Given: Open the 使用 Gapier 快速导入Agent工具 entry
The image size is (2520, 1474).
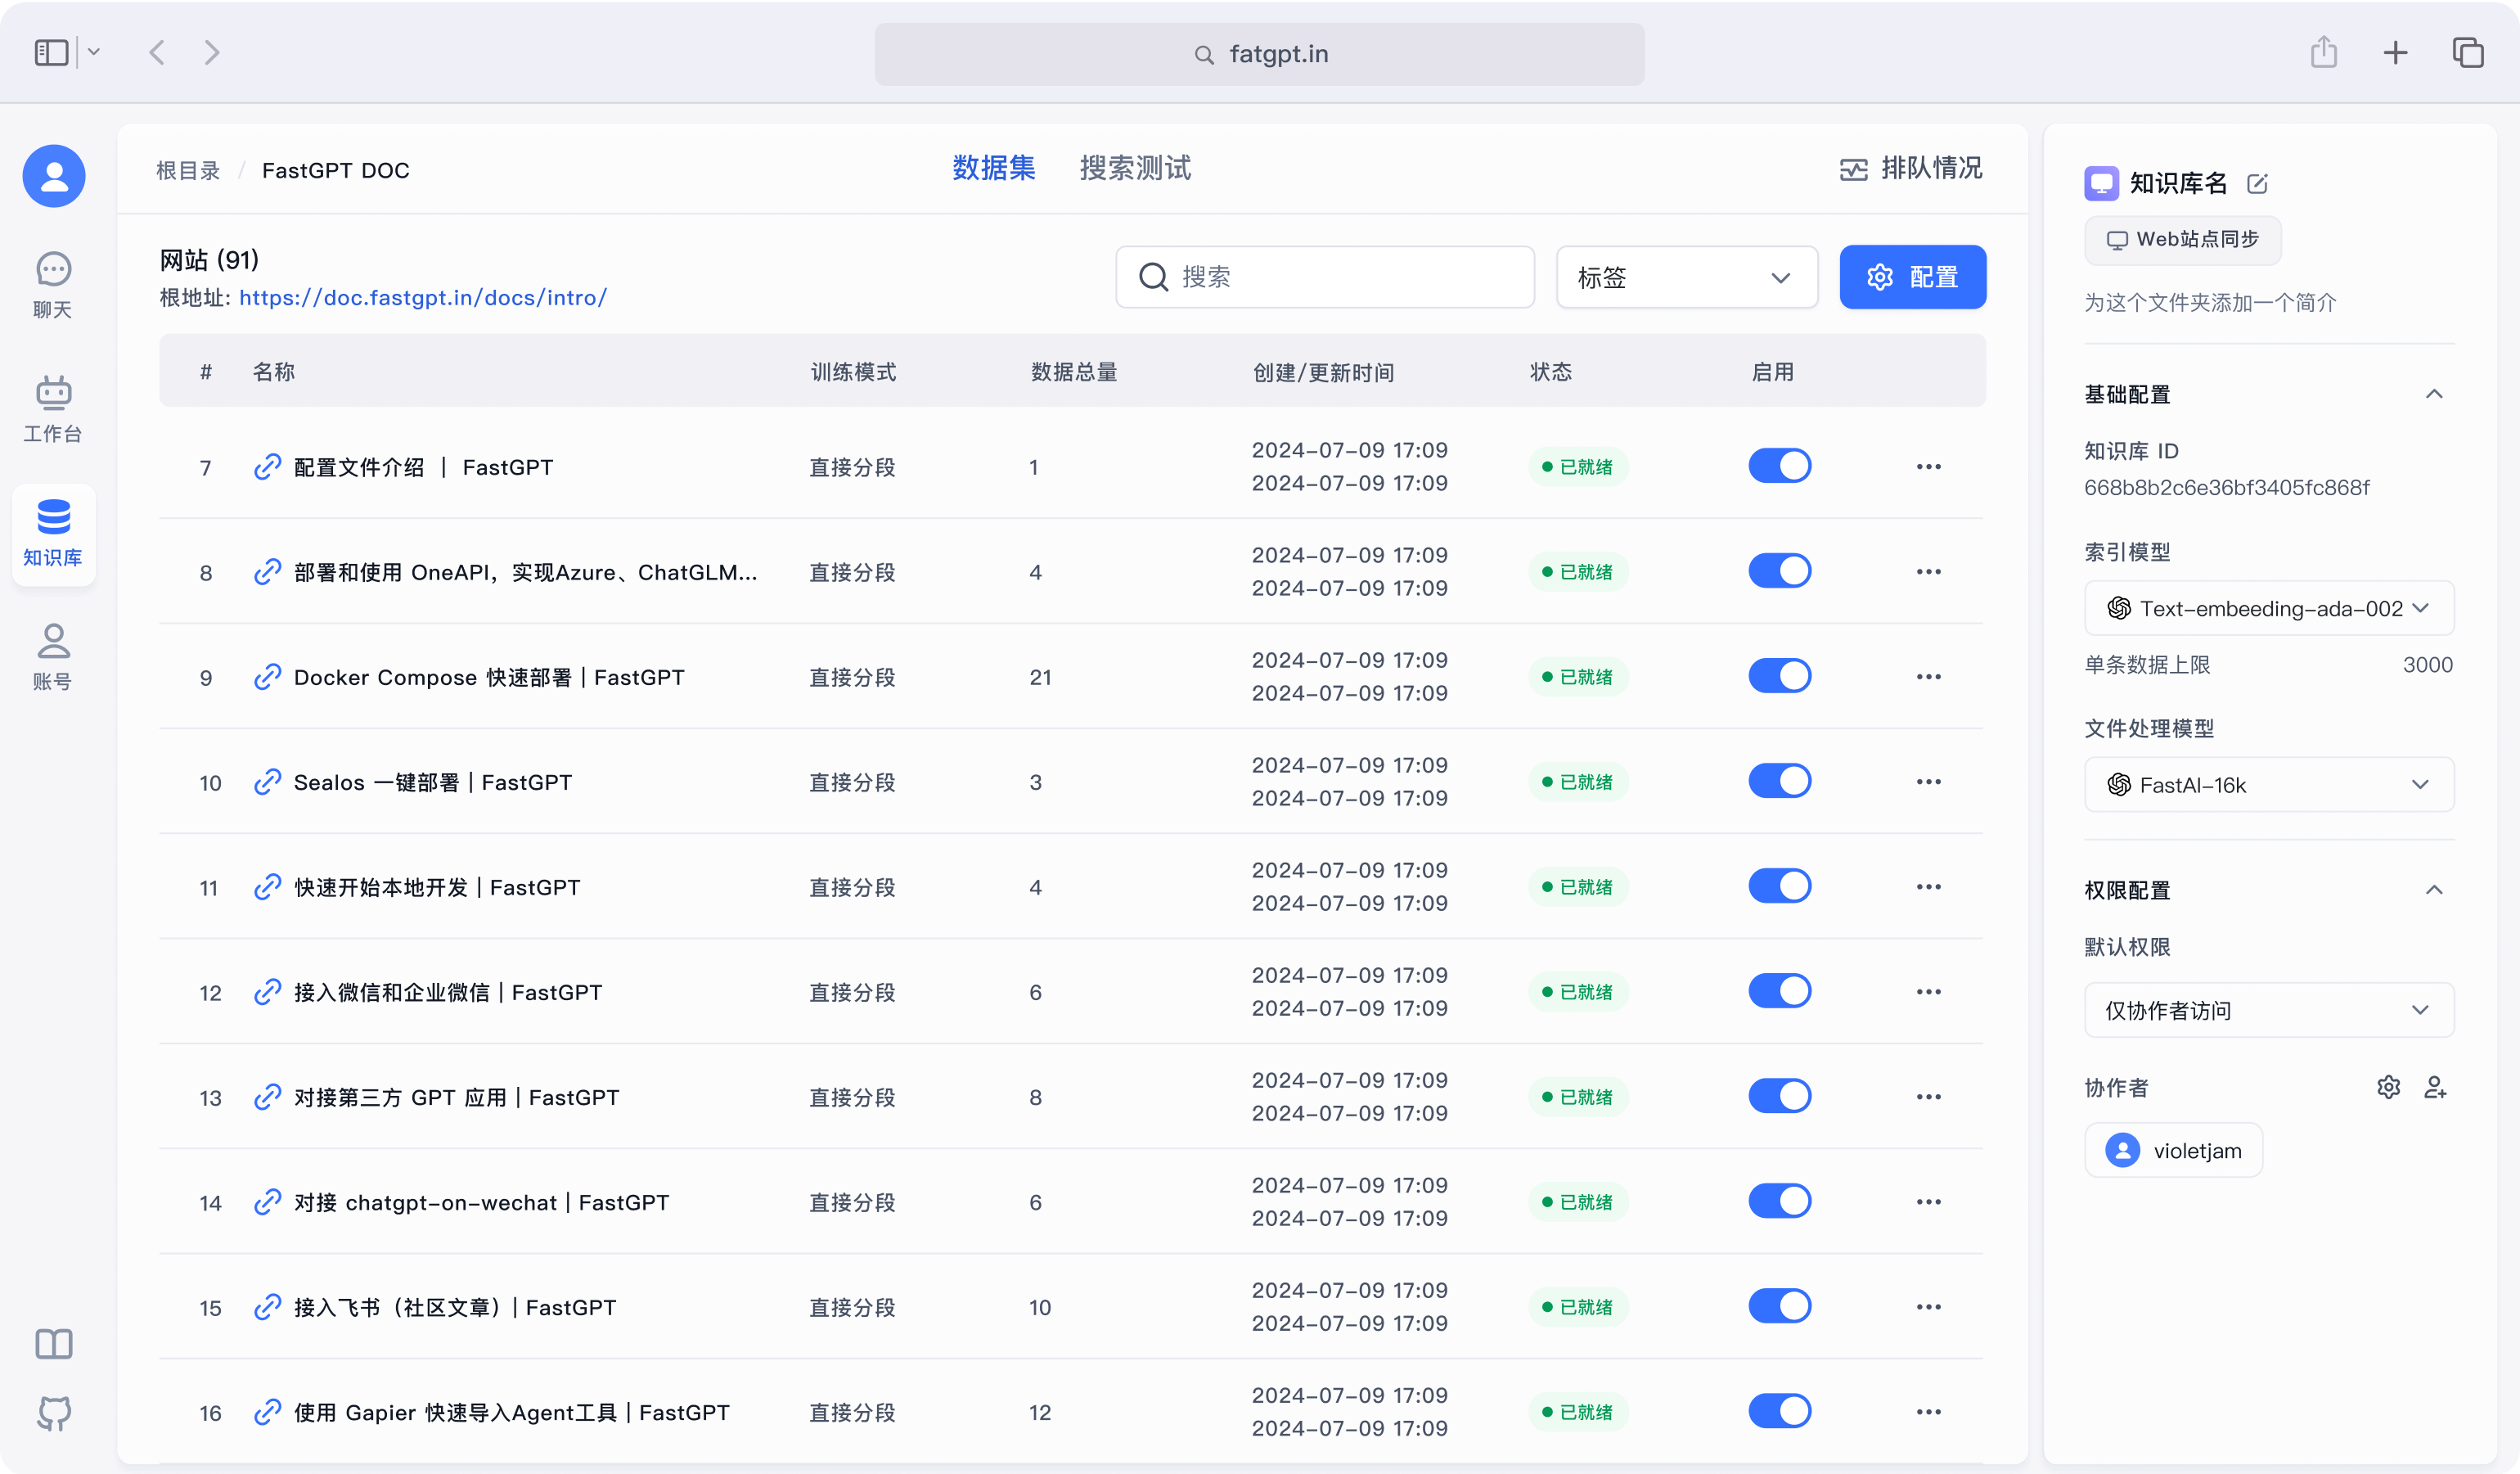Looking at the screenshot, I should [x=512, y=1412].
